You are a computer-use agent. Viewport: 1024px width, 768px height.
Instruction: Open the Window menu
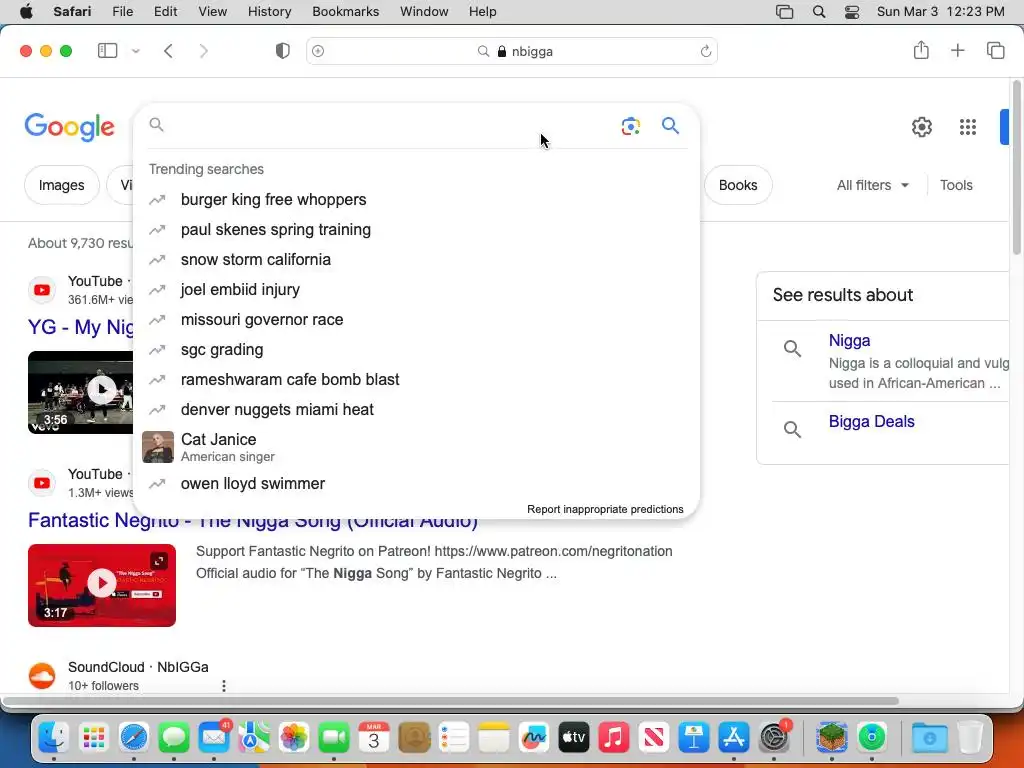424,12
